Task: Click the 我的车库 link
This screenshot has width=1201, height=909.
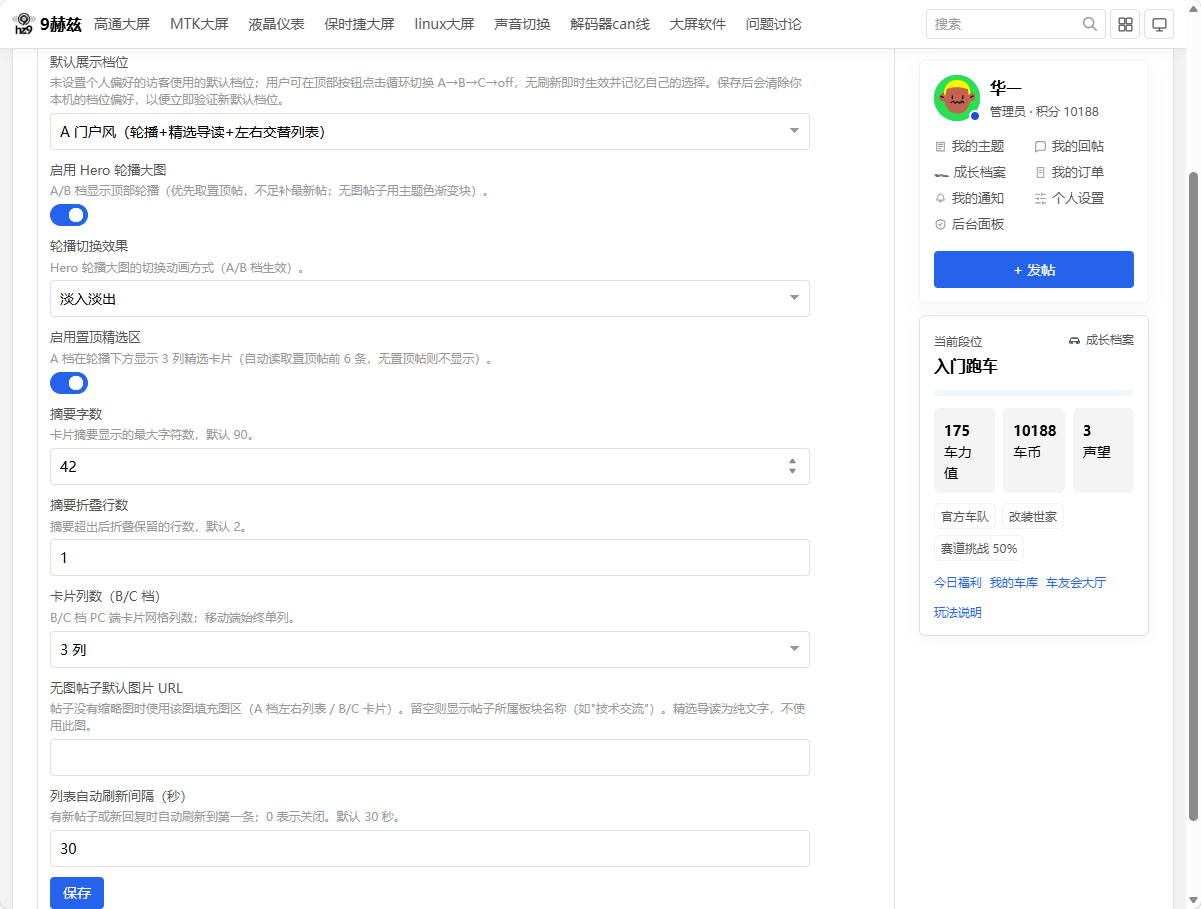Action: coord(1014,582)
